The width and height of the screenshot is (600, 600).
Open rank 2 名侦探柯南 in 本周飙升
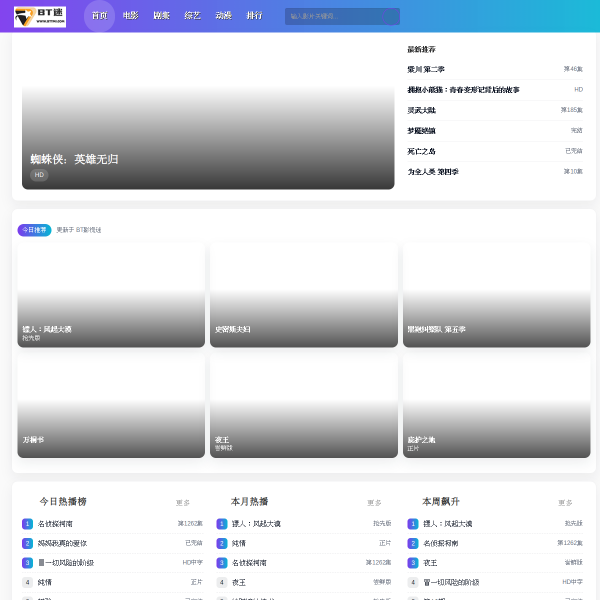tap(495, 543)
